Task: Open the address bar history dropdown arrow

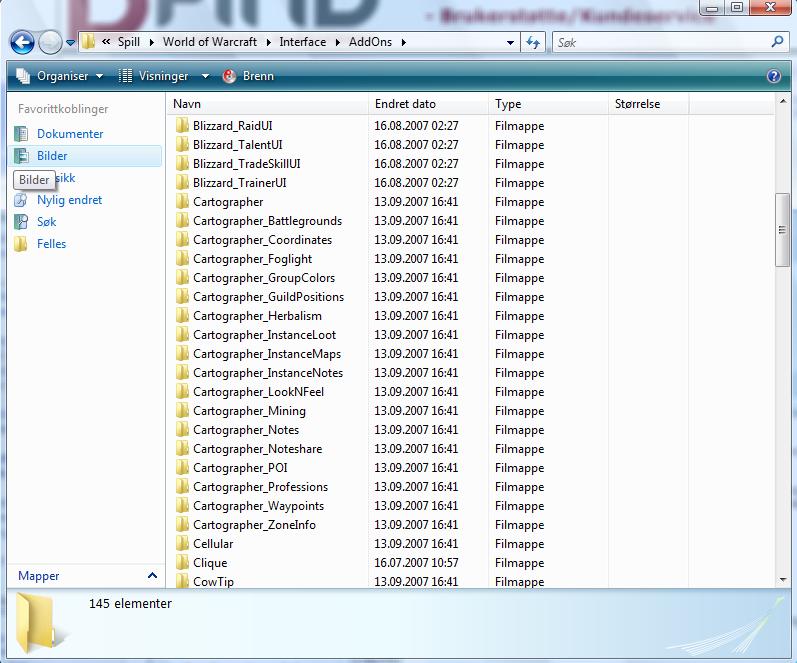Action: click(510, 43)
